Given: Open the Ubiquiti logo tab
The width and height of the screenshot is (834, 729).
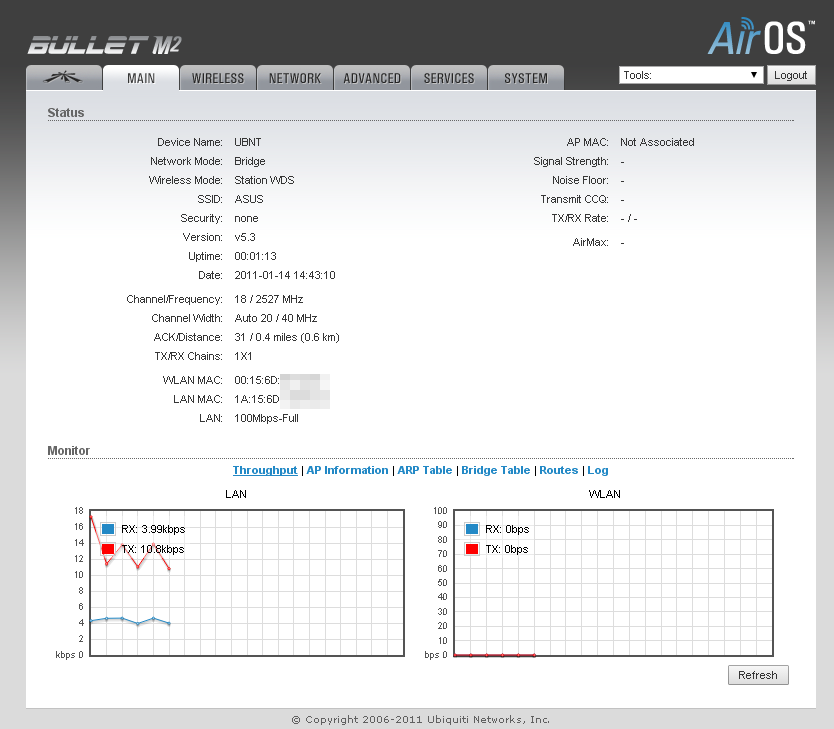Looking at the screenshot, I should pos(64,78).
